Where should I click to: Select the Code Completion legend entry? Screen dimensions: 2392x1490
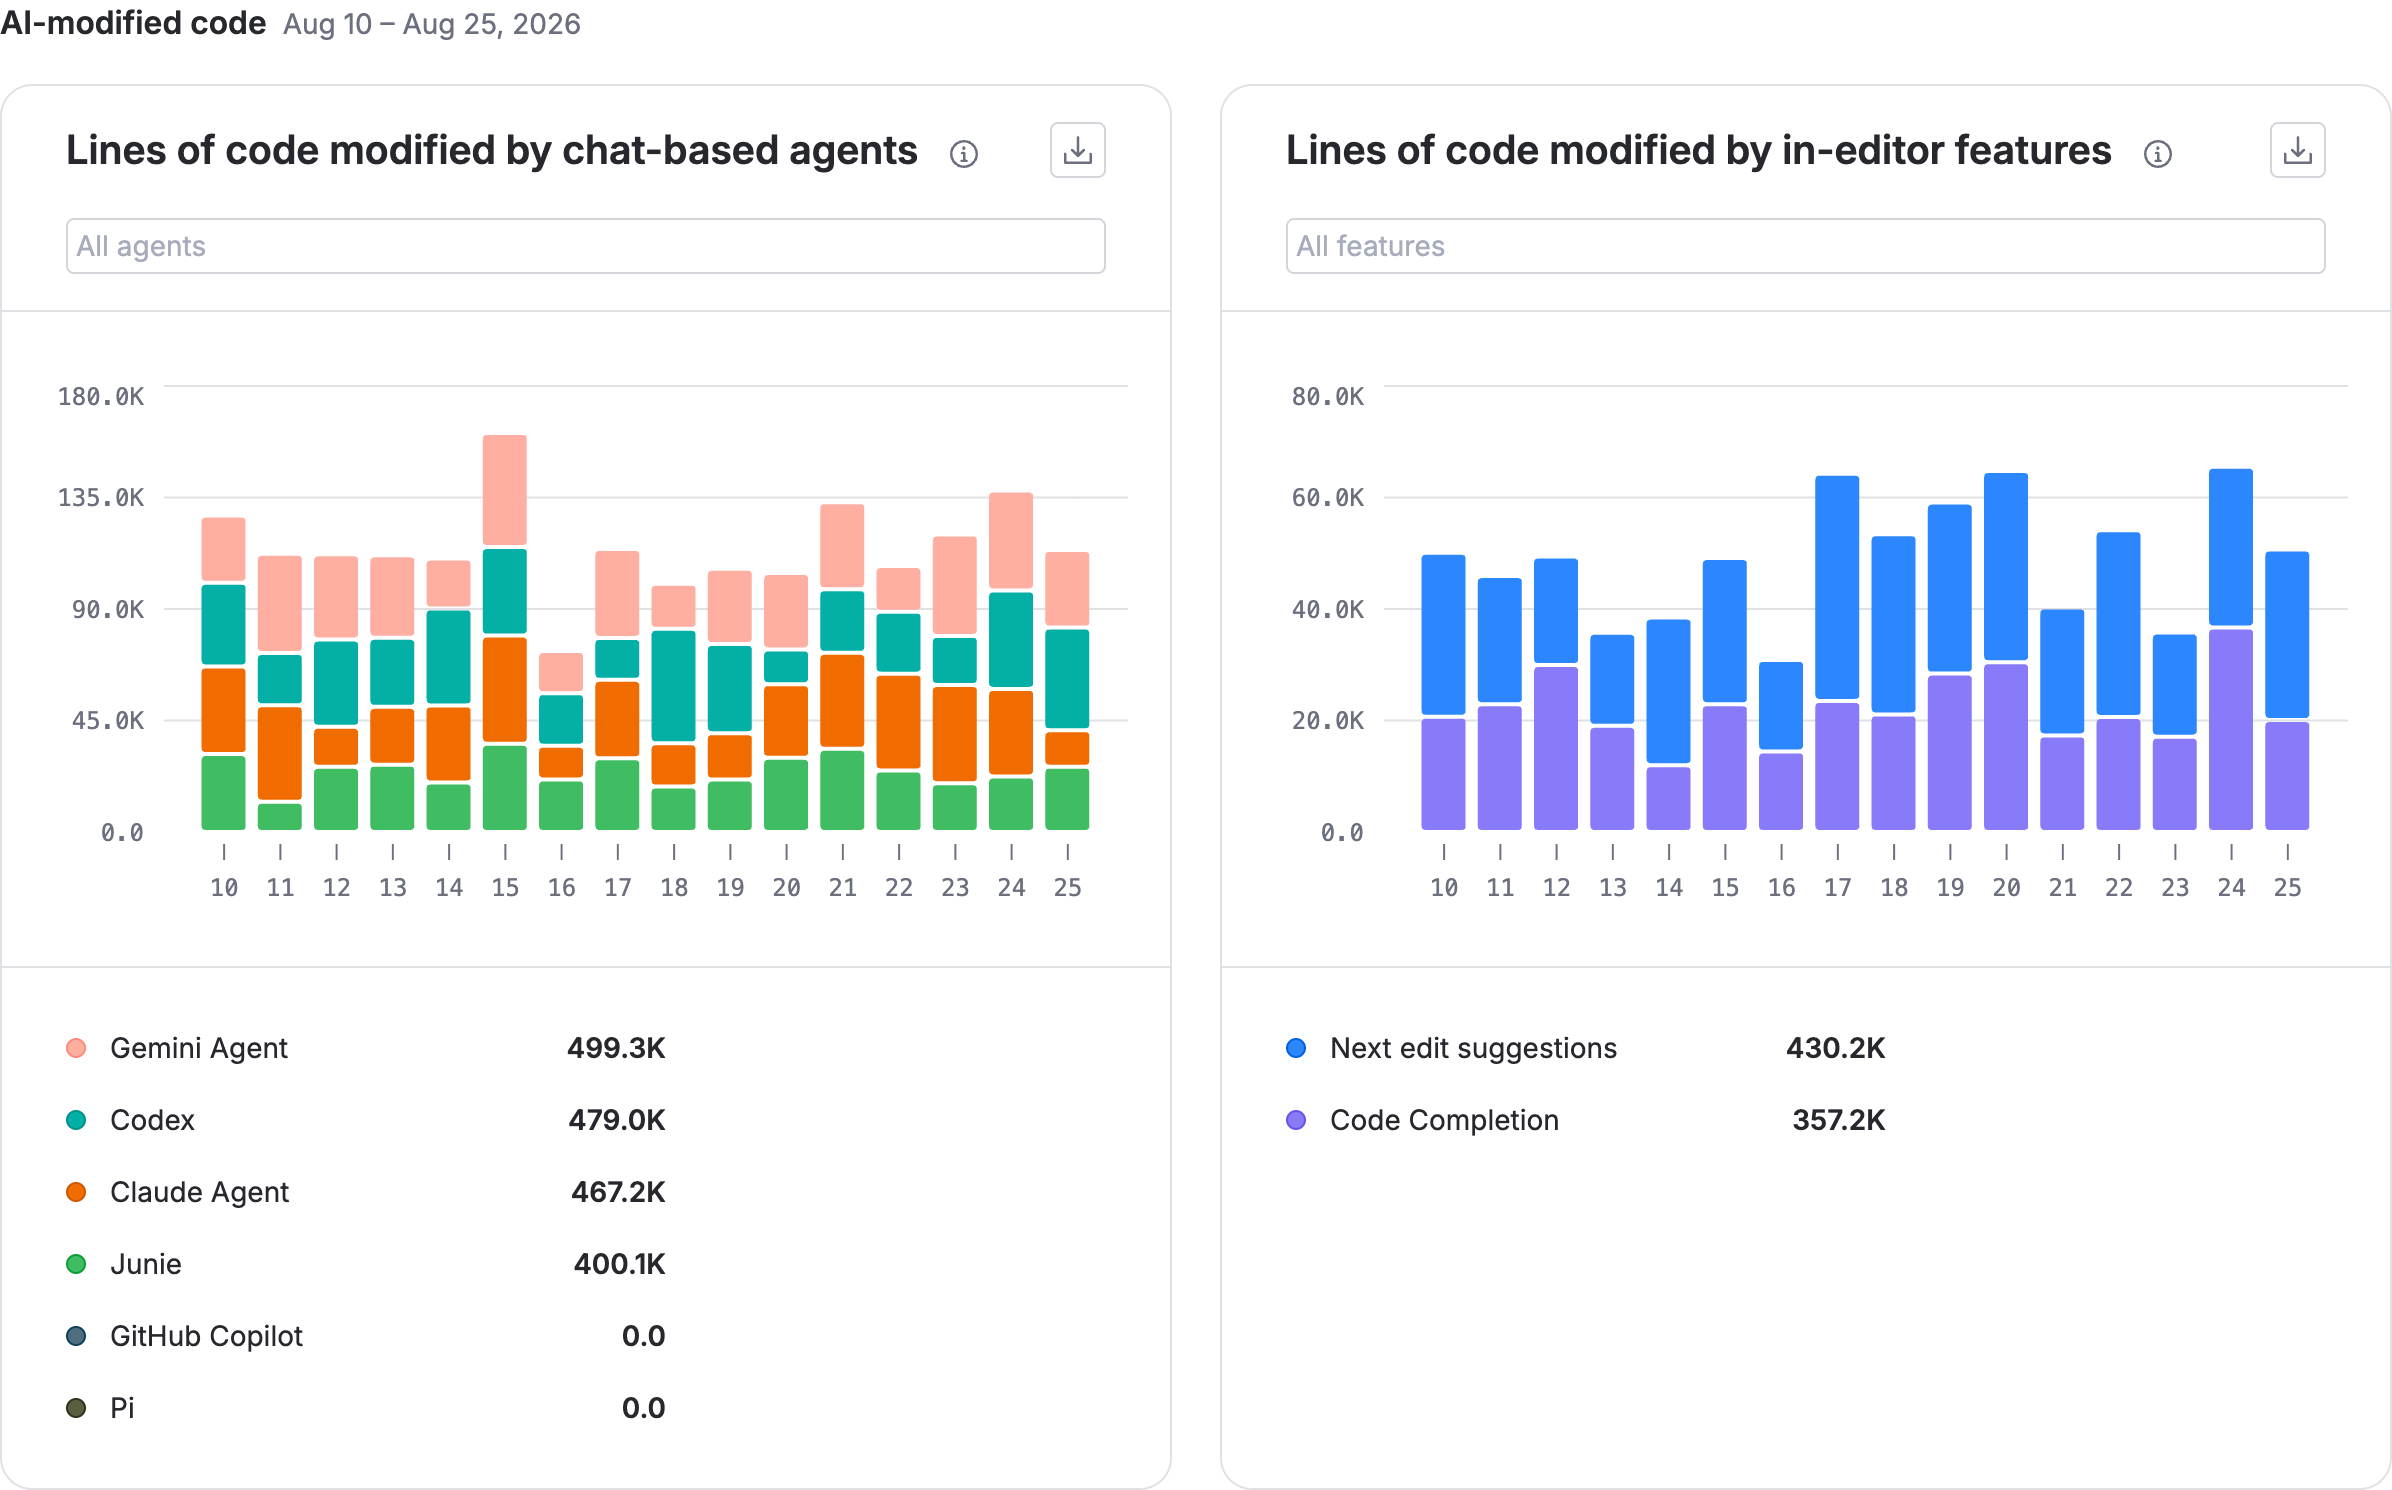click(x=1422, y=1120)
